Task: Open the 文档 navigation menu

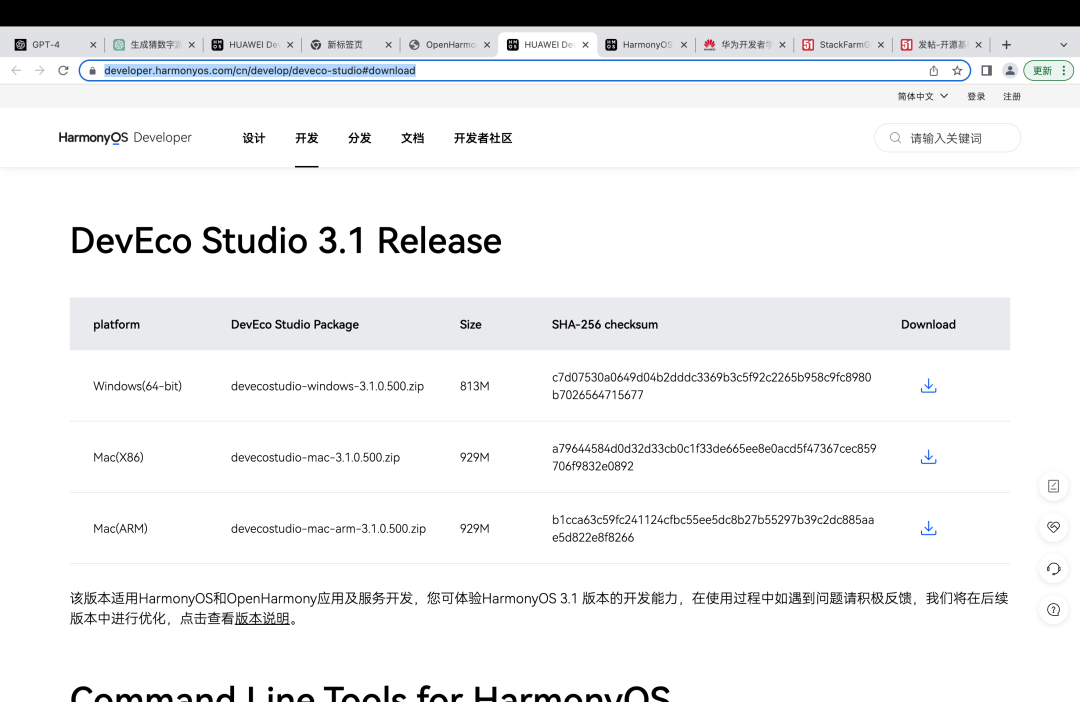Action: (413, 138)
